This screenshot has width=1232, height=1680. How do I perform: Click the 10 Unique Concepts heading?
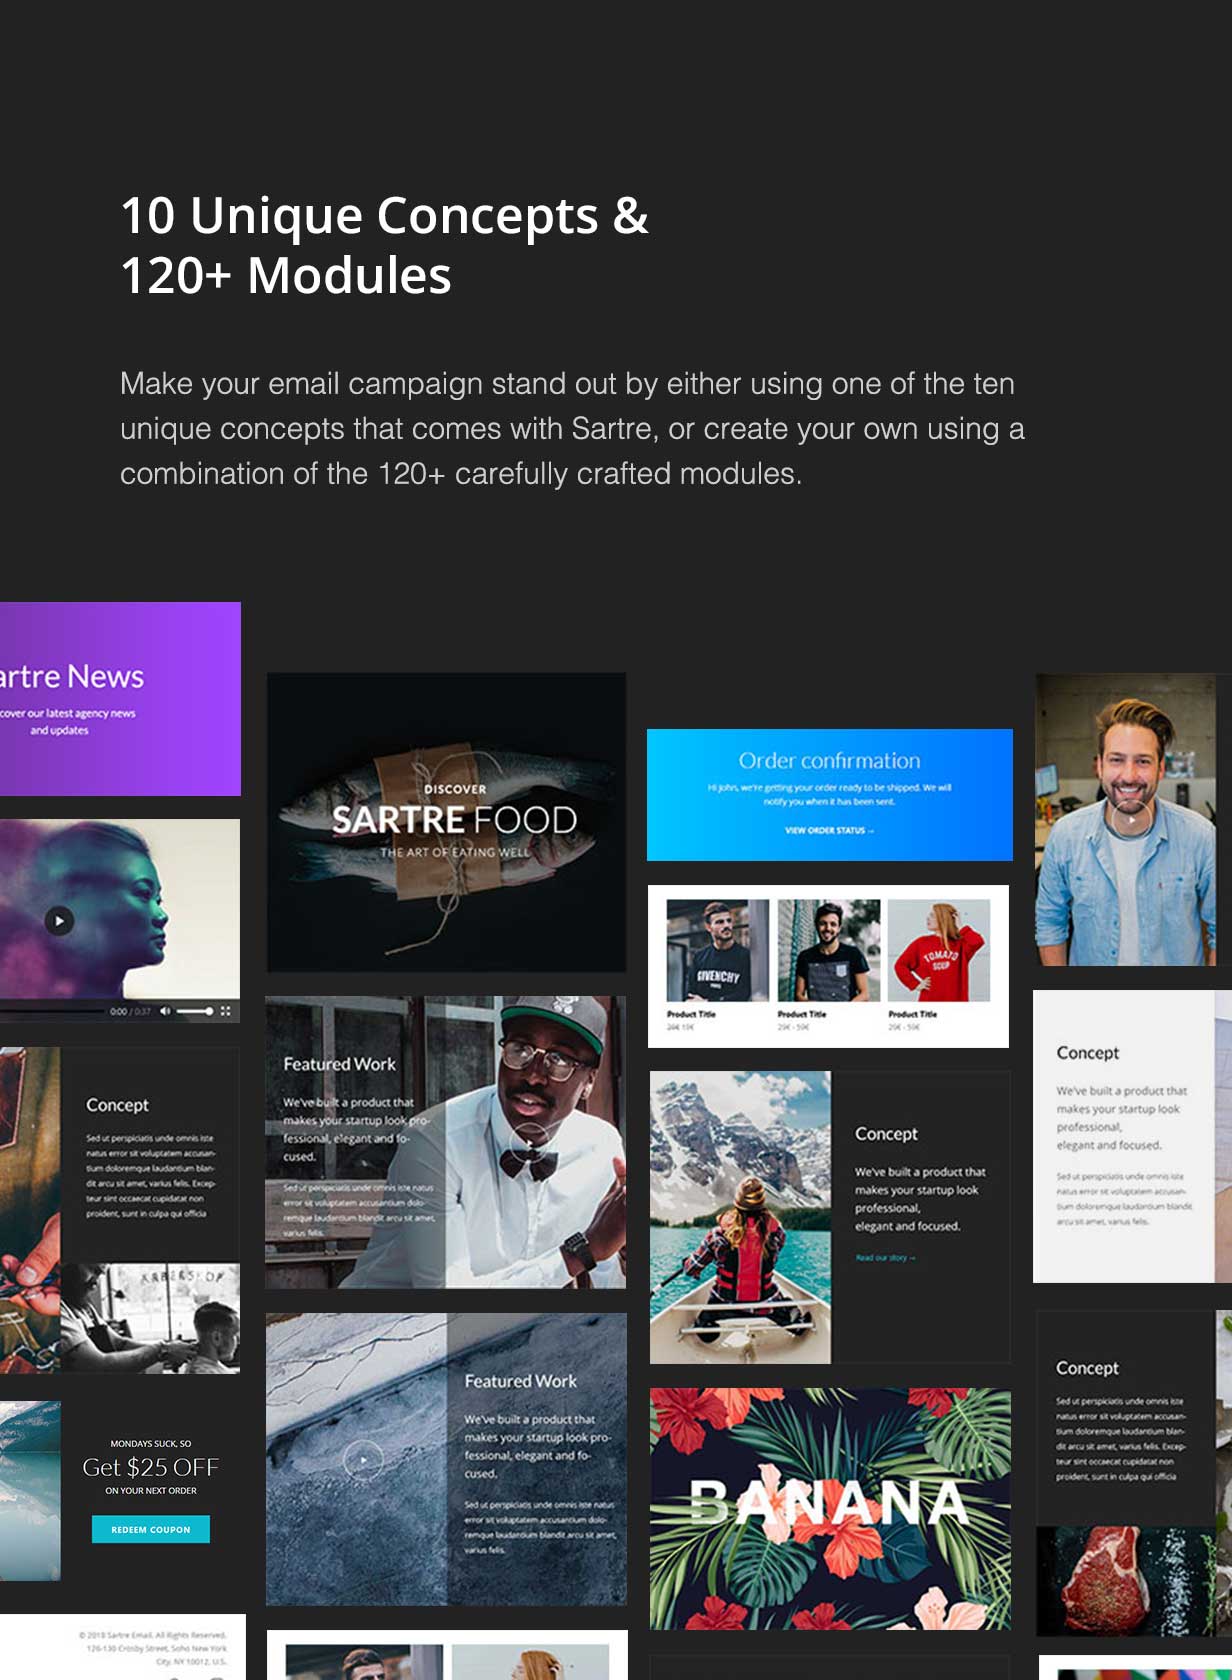click(x=385, y=245)
